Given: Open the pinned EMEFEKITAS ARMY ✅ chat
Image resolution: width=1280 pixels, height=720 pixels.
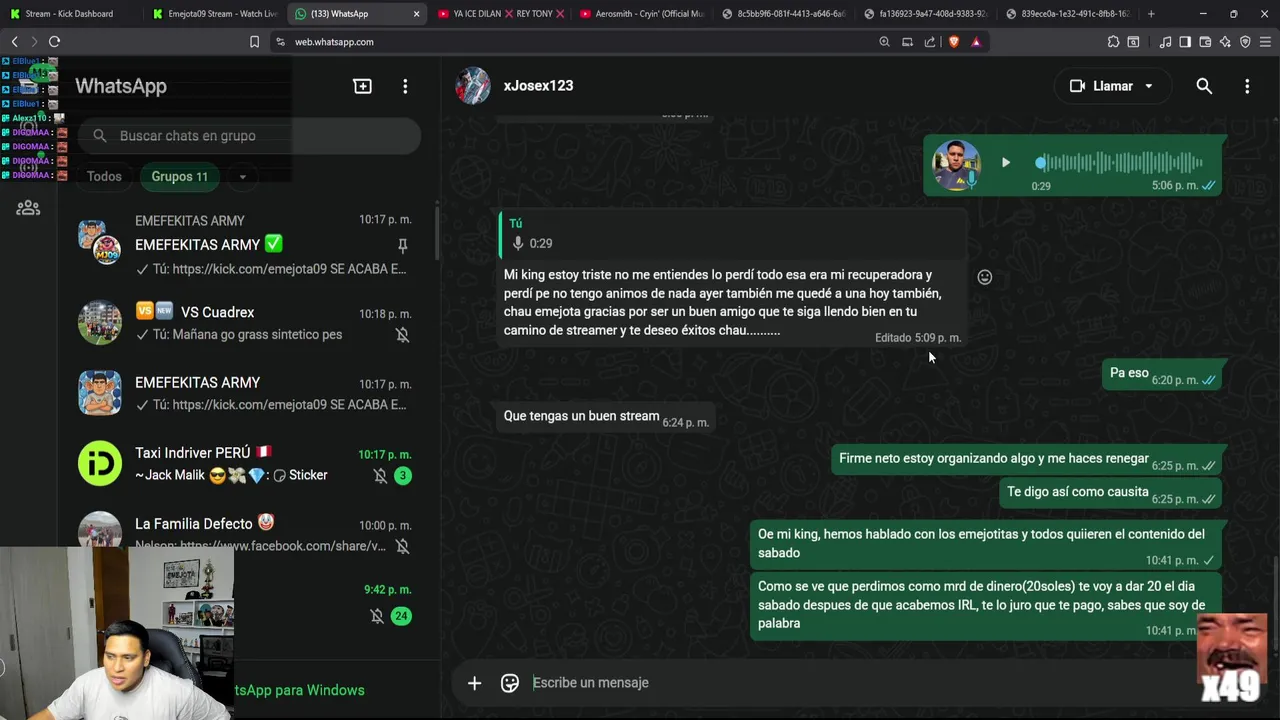Looking at the screenshot, I should pos(250,245).
